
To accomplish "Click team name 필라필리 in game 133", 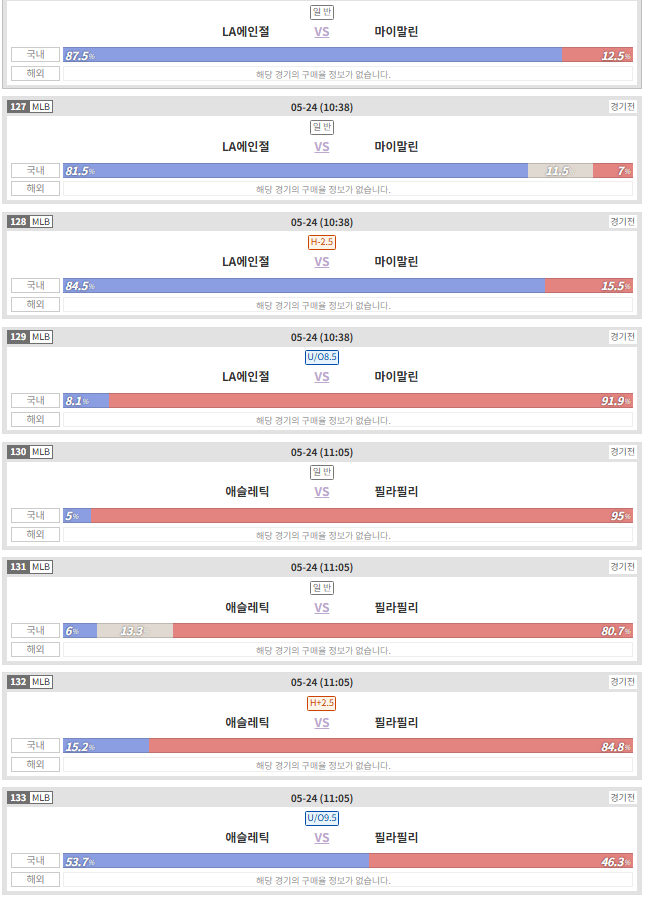I will pyautogui.click(x=396, y=837).
